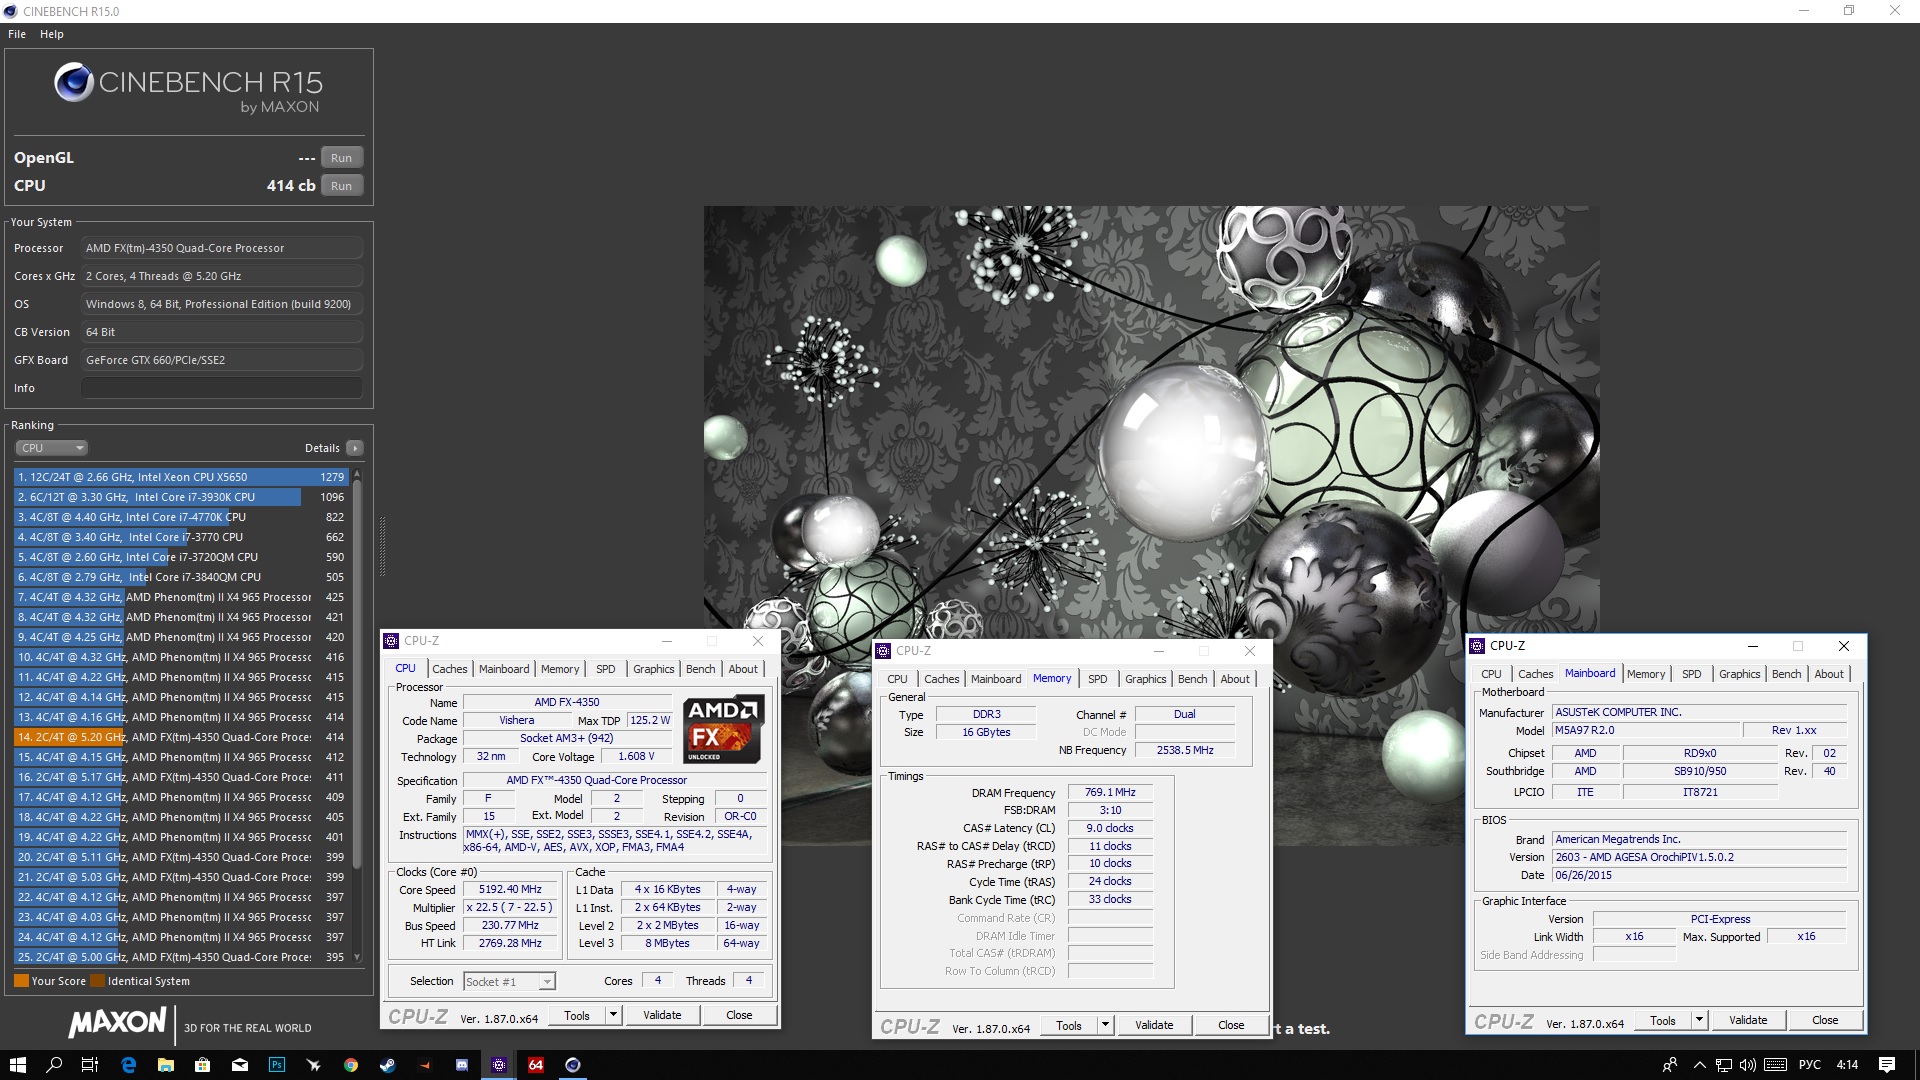Click the Core Speed value 5192.40 MHz
This screenshot has width=1920, height=1080.
click(510, 889)
